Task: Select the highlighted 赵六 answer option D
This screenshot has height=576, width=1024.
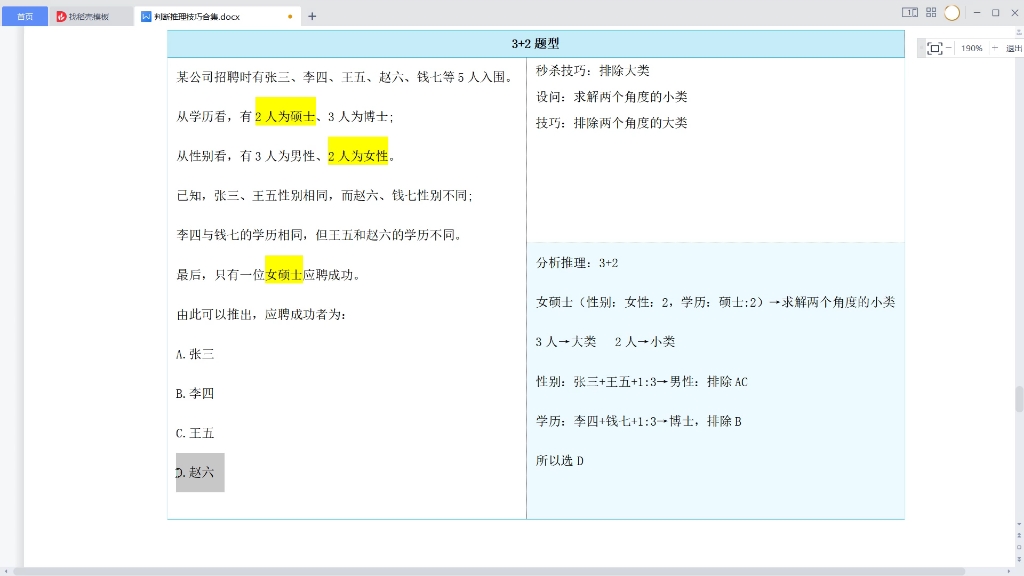Action: (199, 472)
